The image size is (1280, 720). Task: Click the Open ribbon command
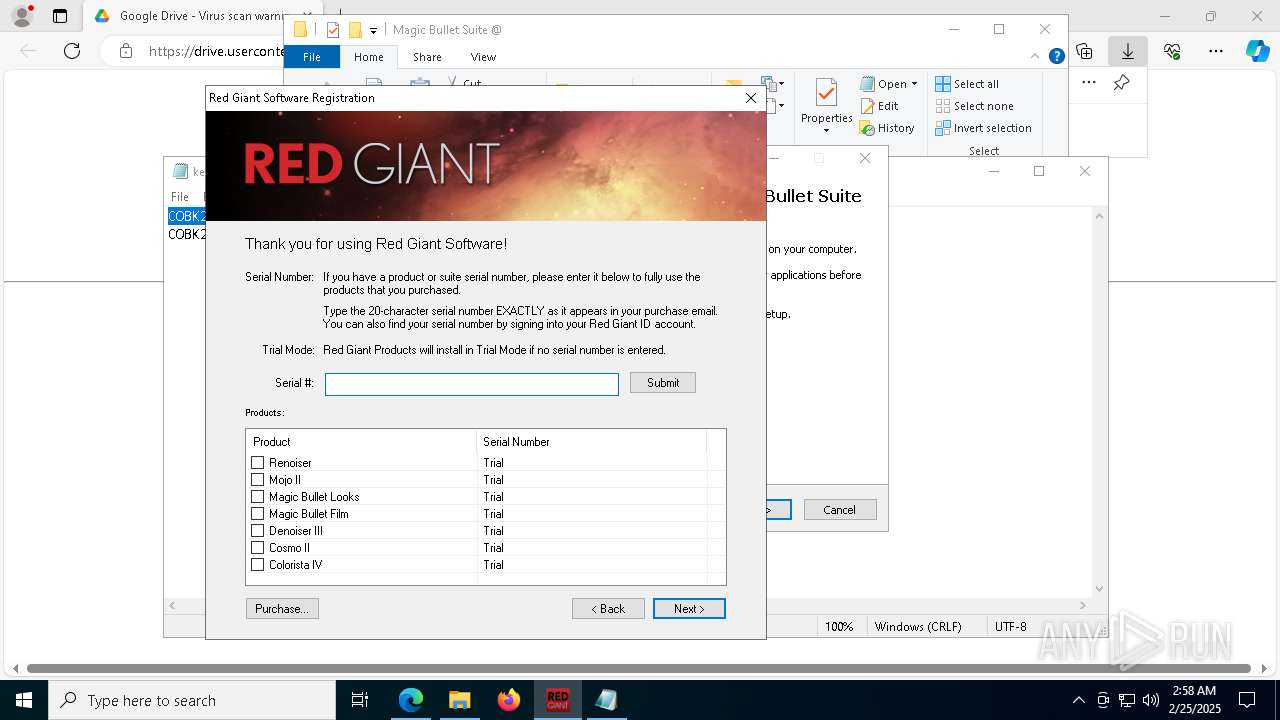pos(883,84)
